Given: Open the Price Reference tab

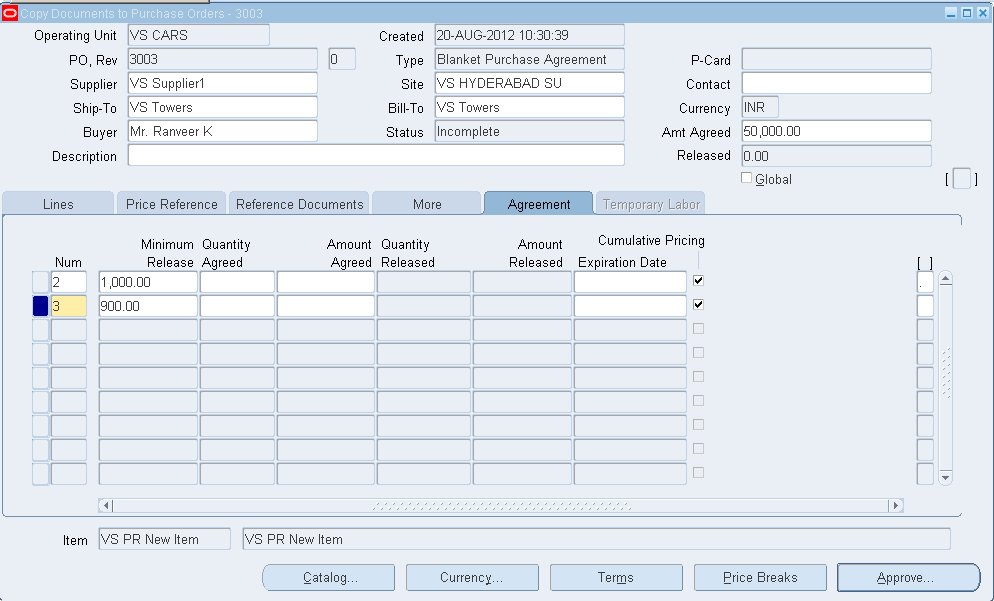Looking at the screenshot, I should pos(171,203).
